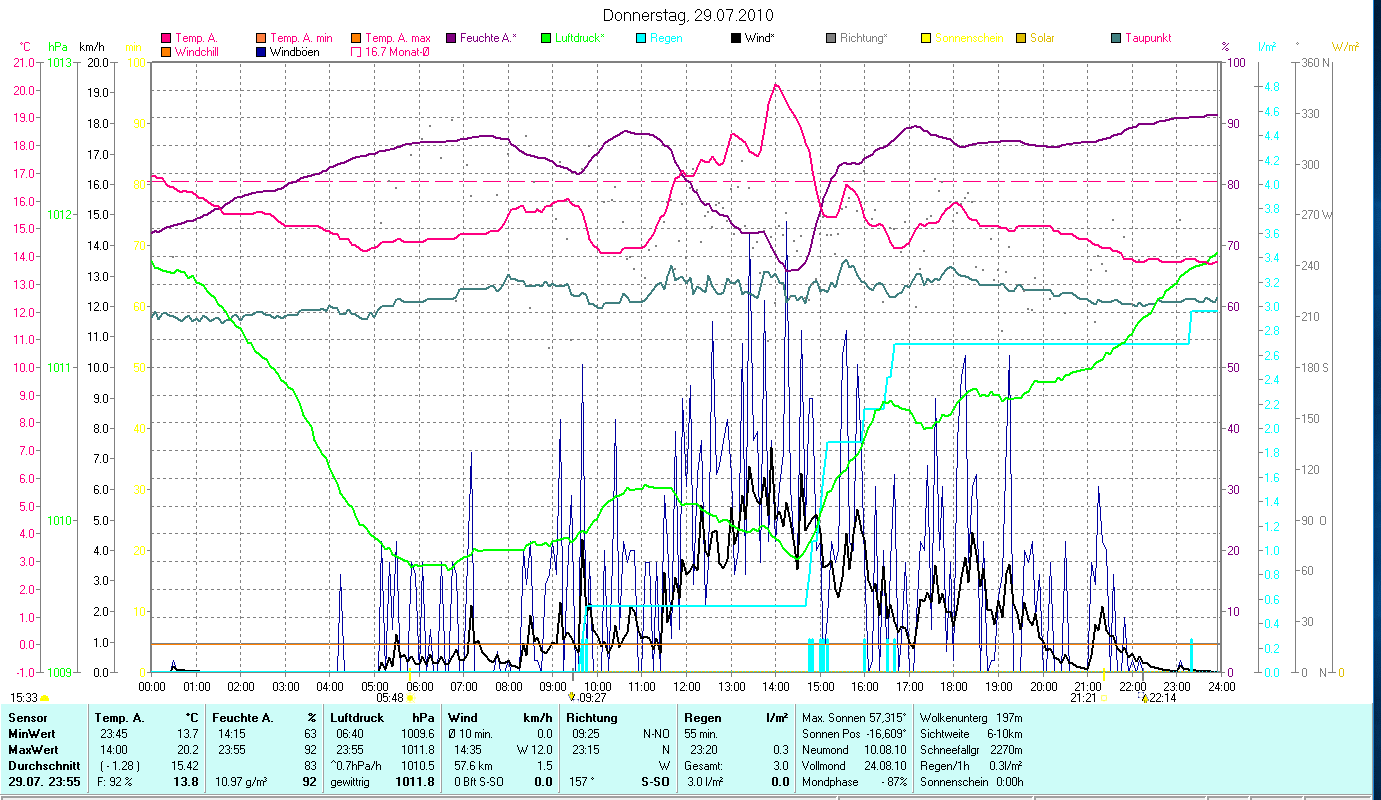Click the maximum temperature value 20.2
The height and width of the screenshot is (800, 1381).
click(x=188, y=749)
